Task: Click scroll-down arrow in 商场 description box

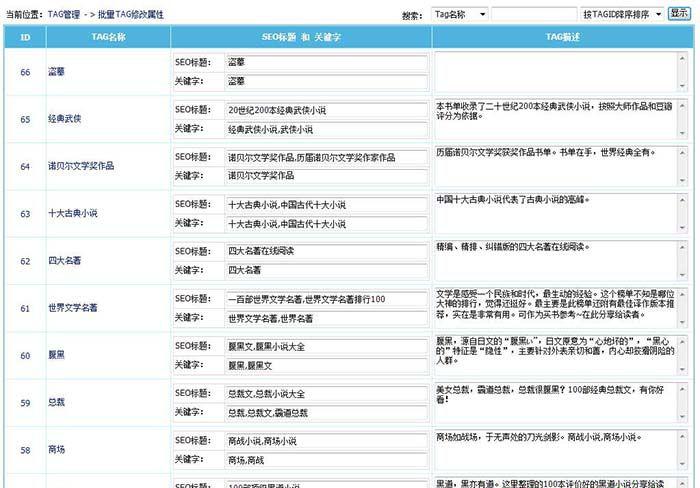Action: [682, 464]
